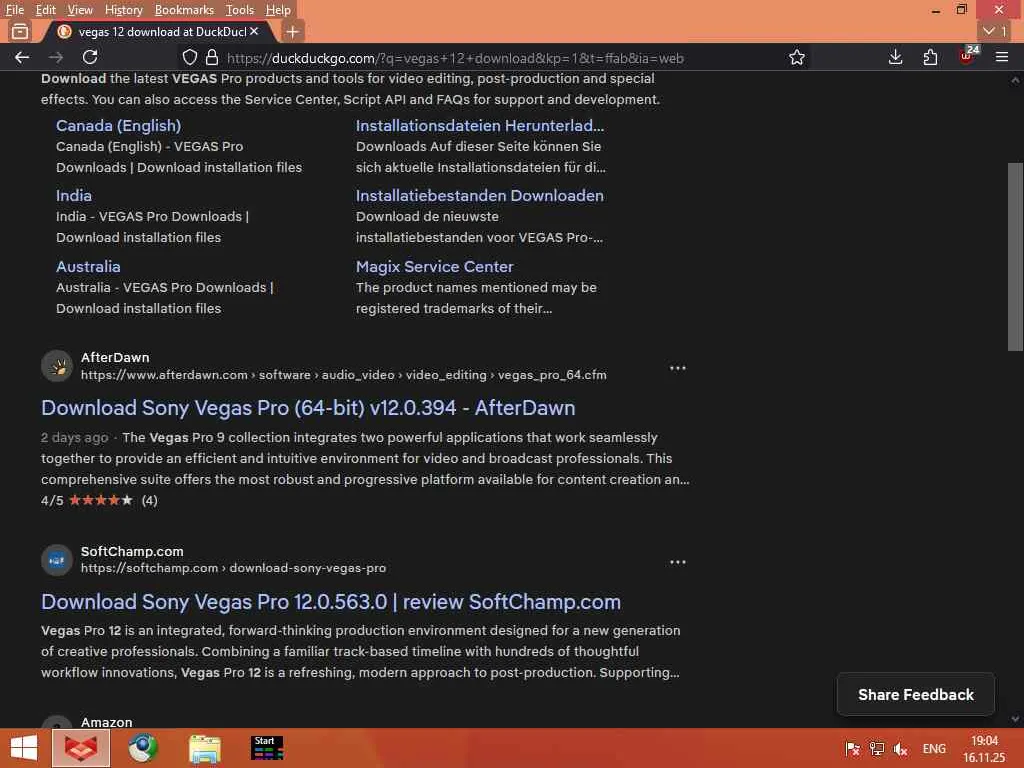Open File Explorer from the taskbar
This screenshot has width=1024, height=768.
(205, 748)
